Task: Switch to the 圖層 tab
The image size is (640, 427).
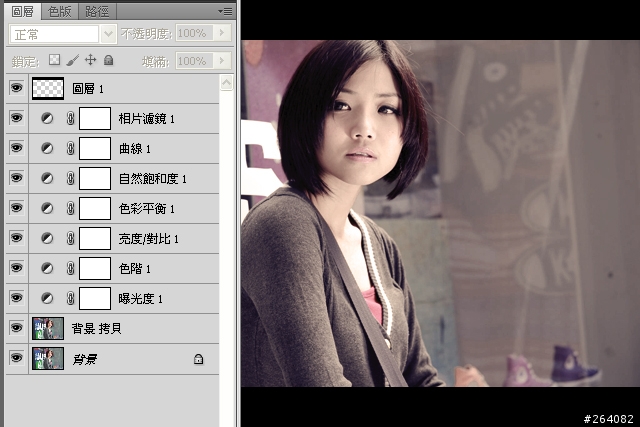Action: click(x=22, y=11)
